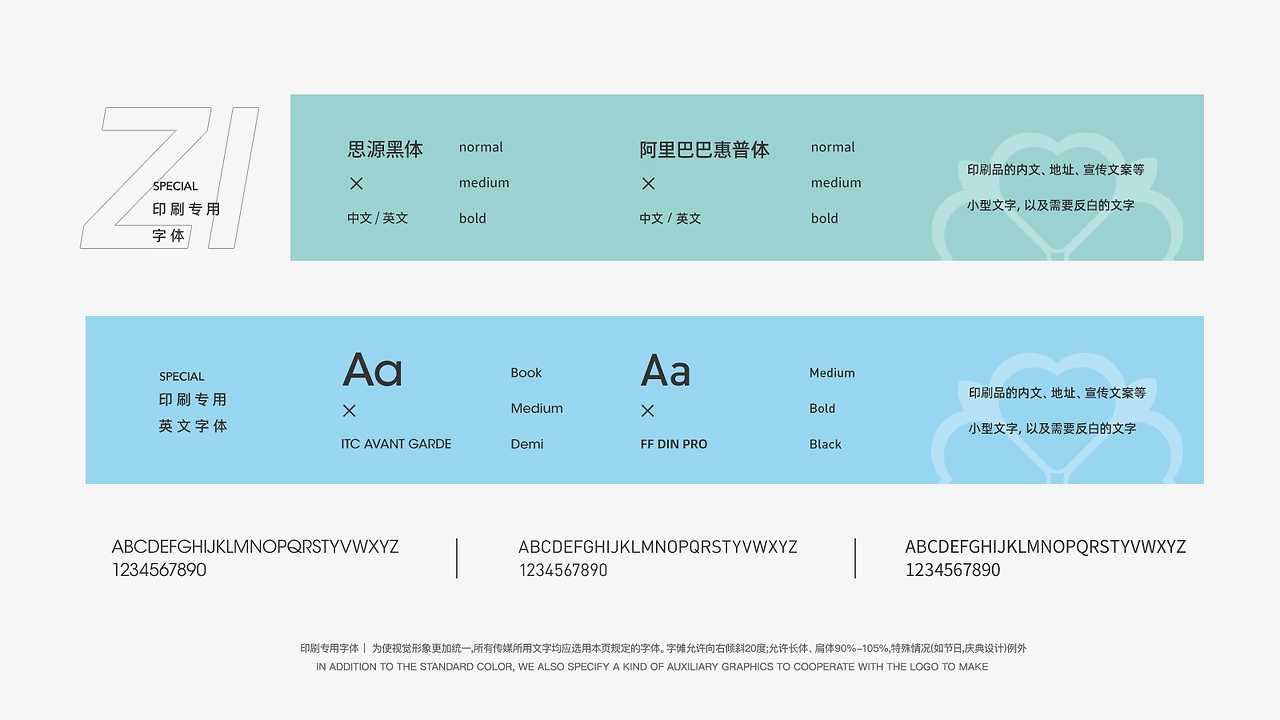Click the × above FF DIN PRO
The height and width of the screenshot is (720, 1280).
(x=647, y=410)
